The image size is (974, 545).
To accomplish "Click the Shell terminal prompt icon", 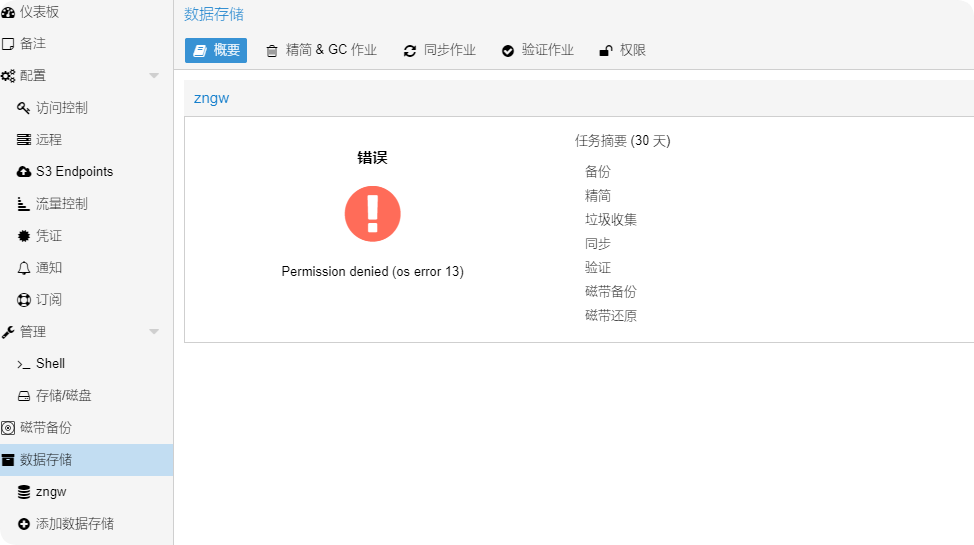I will tap(24, 364).
